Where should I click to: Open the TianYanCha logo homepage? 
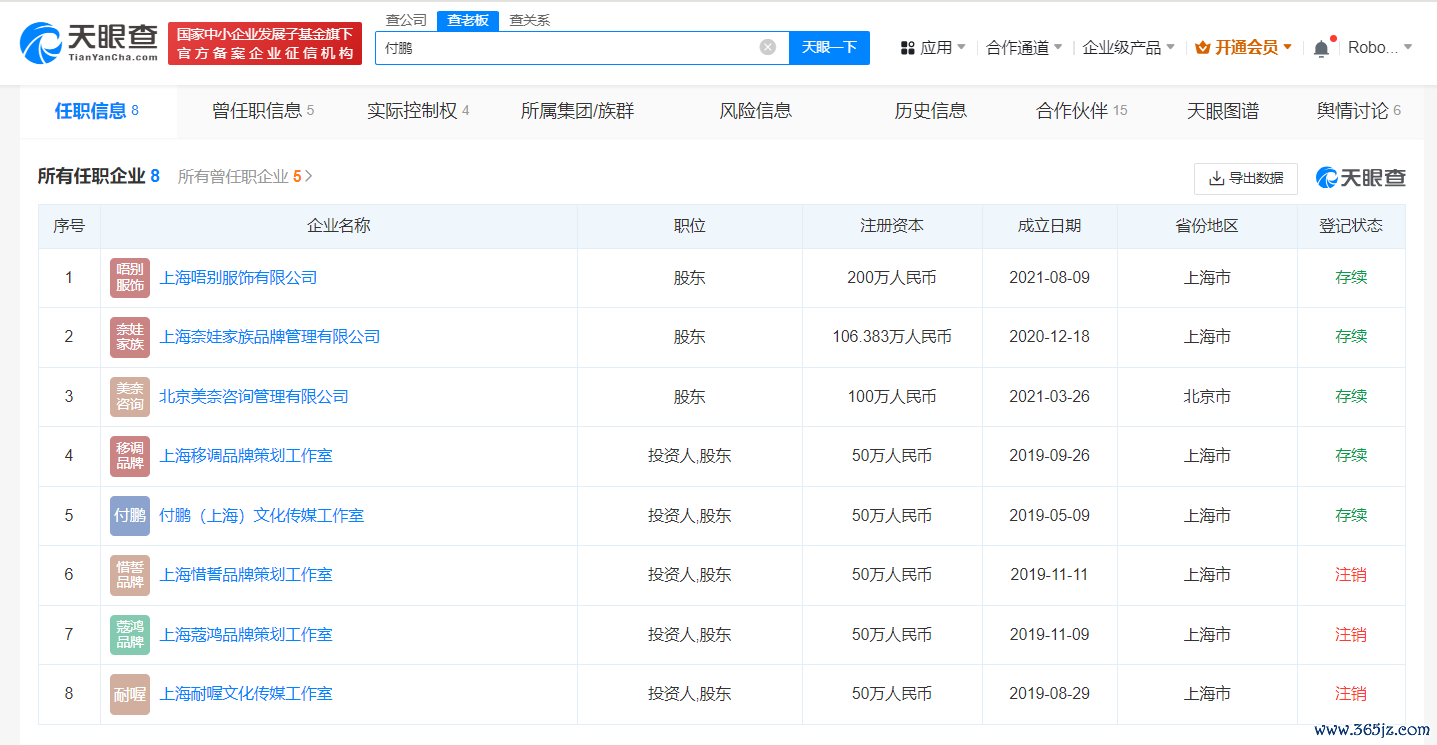point(88,42)
